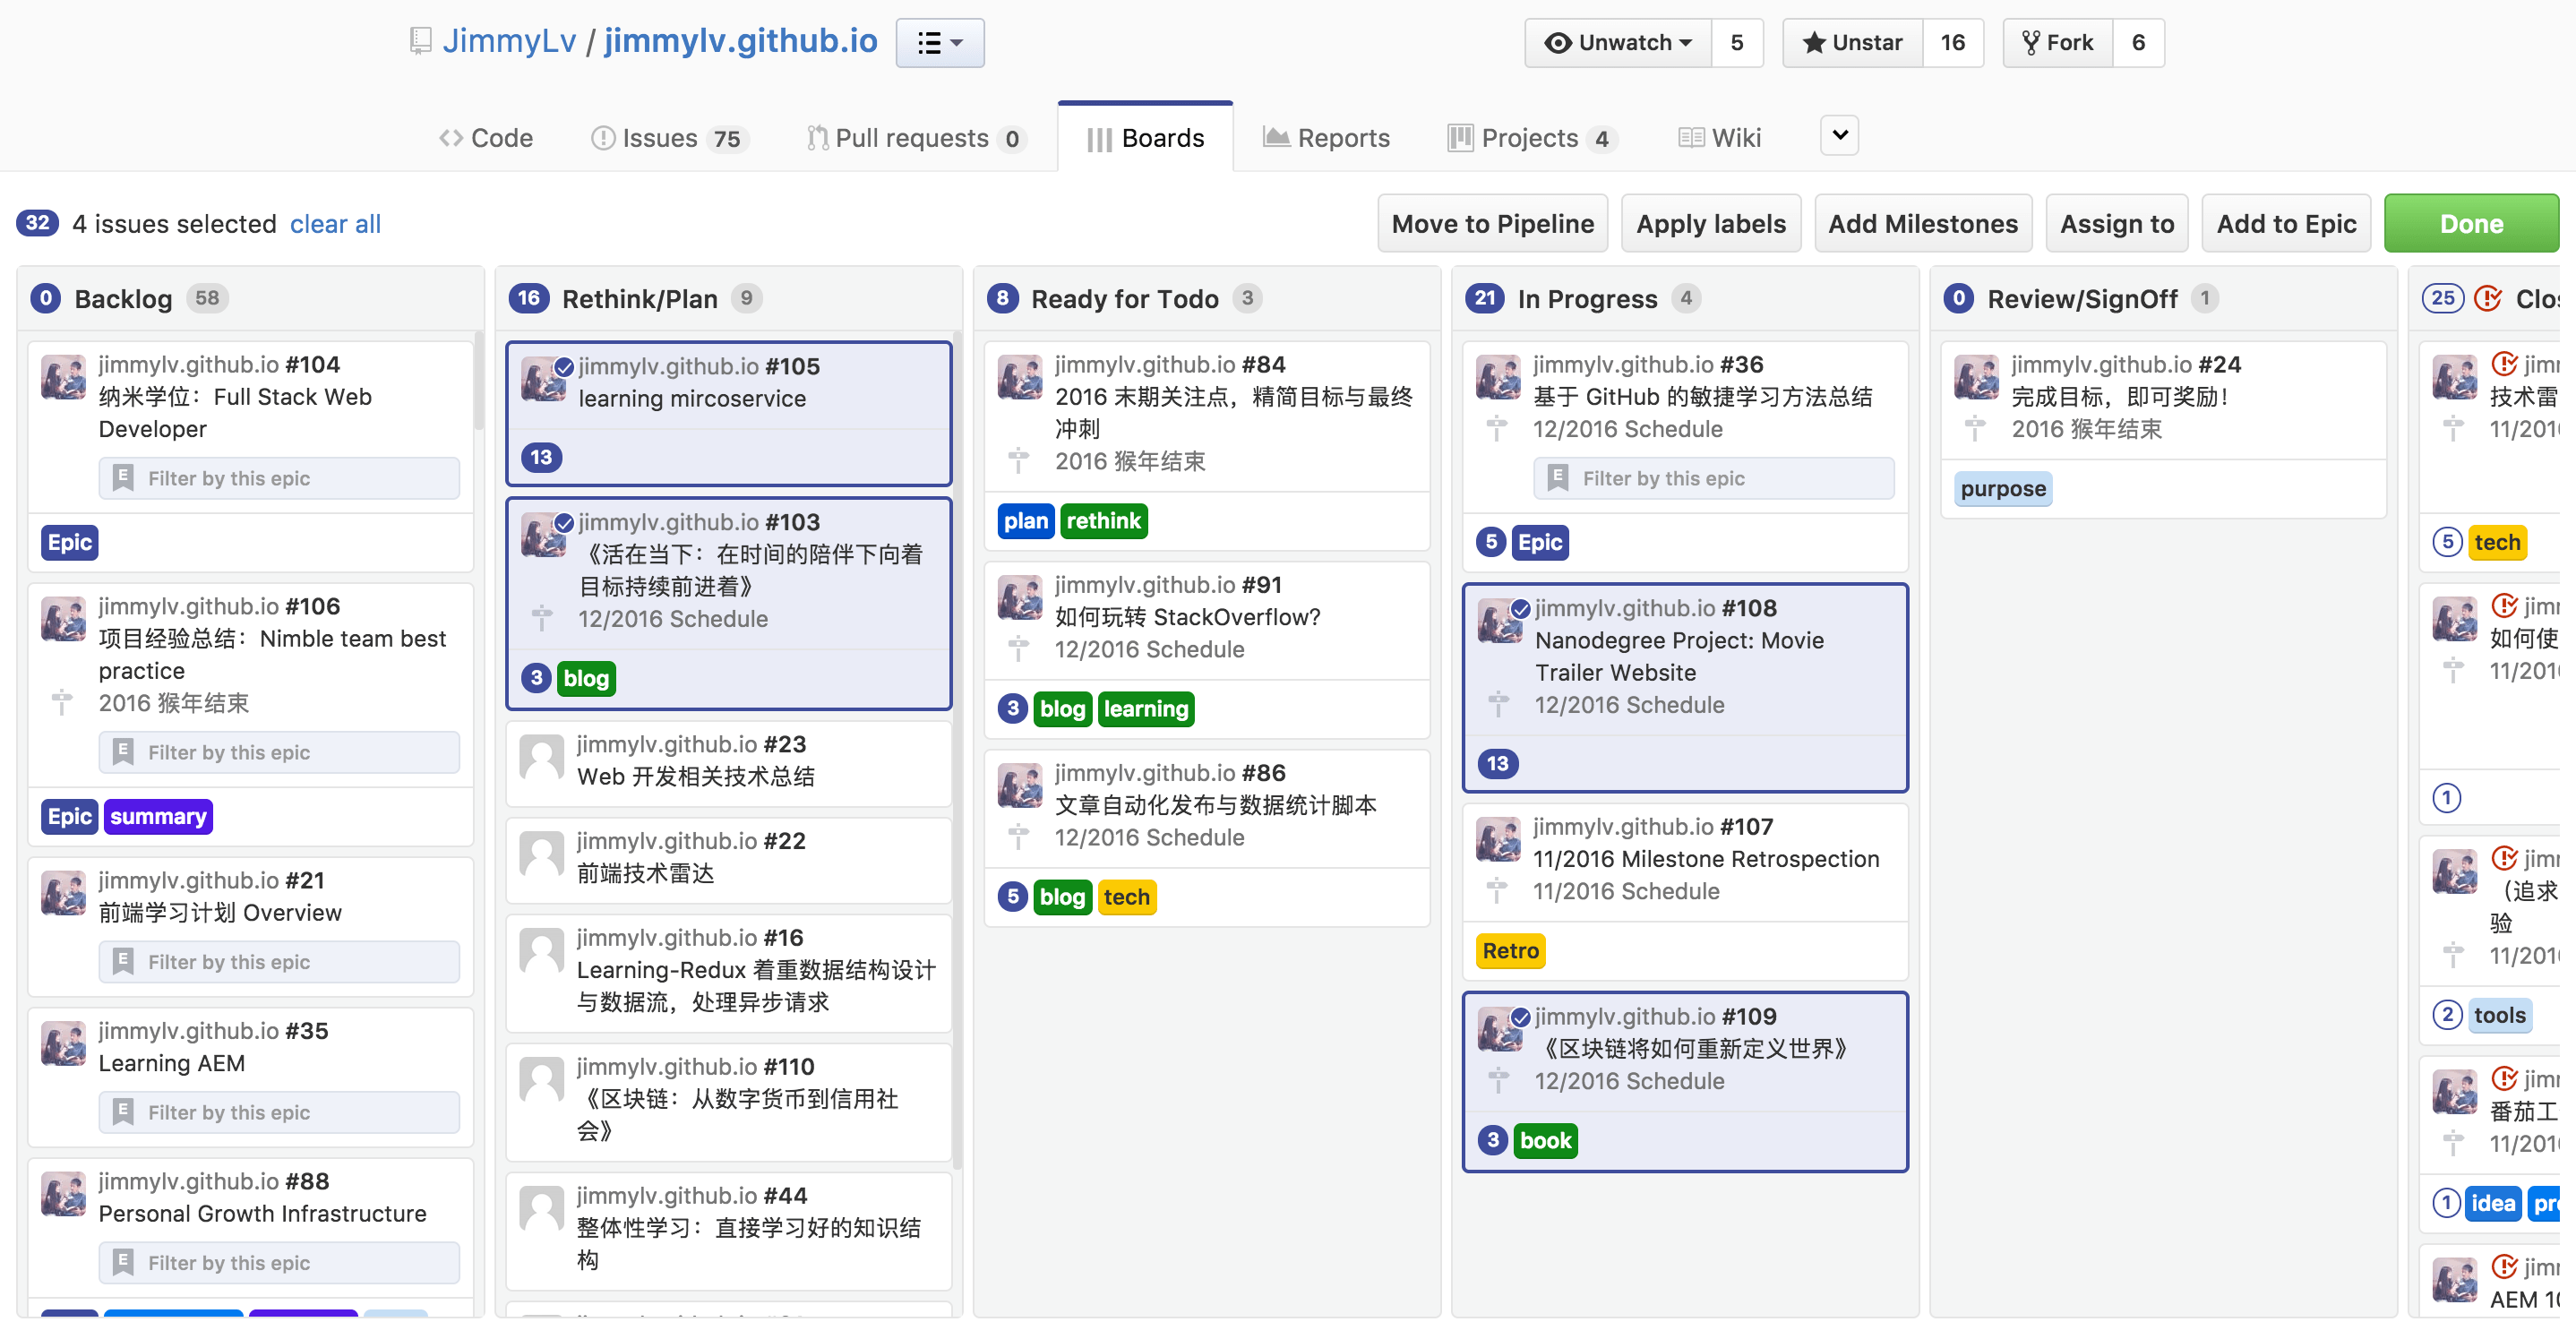Click epic flag icon on issue #104
Image resolution: width=2576 pixels, height=1322 pixels.
(x=123, y=478)
